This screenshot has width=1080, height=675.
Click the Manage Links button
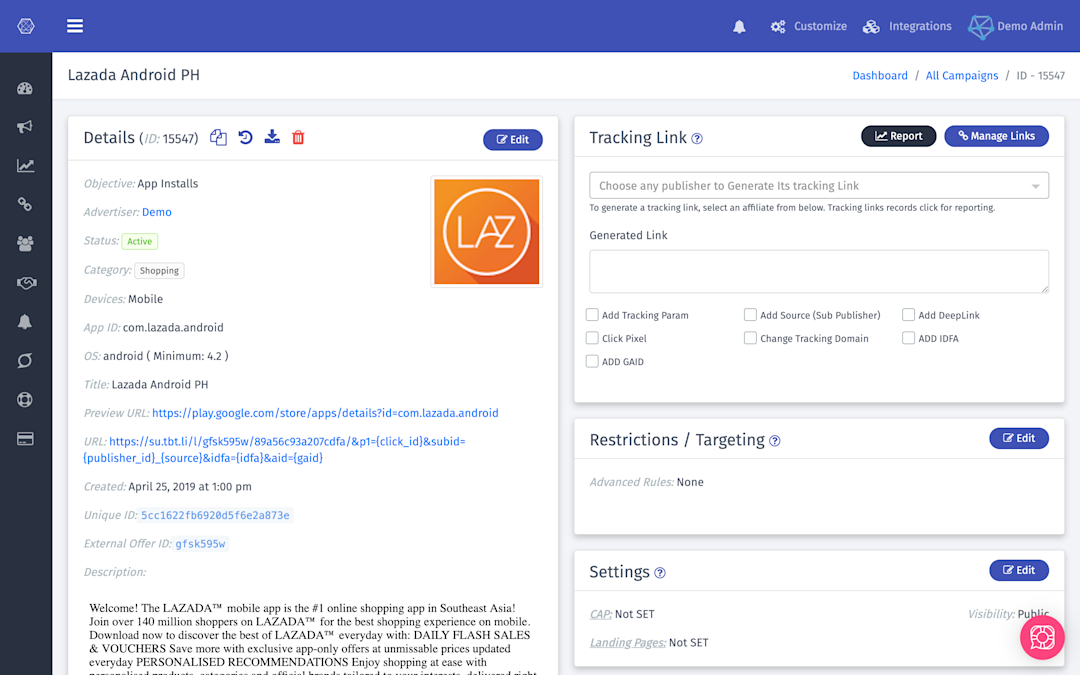(x=996, y=136)
